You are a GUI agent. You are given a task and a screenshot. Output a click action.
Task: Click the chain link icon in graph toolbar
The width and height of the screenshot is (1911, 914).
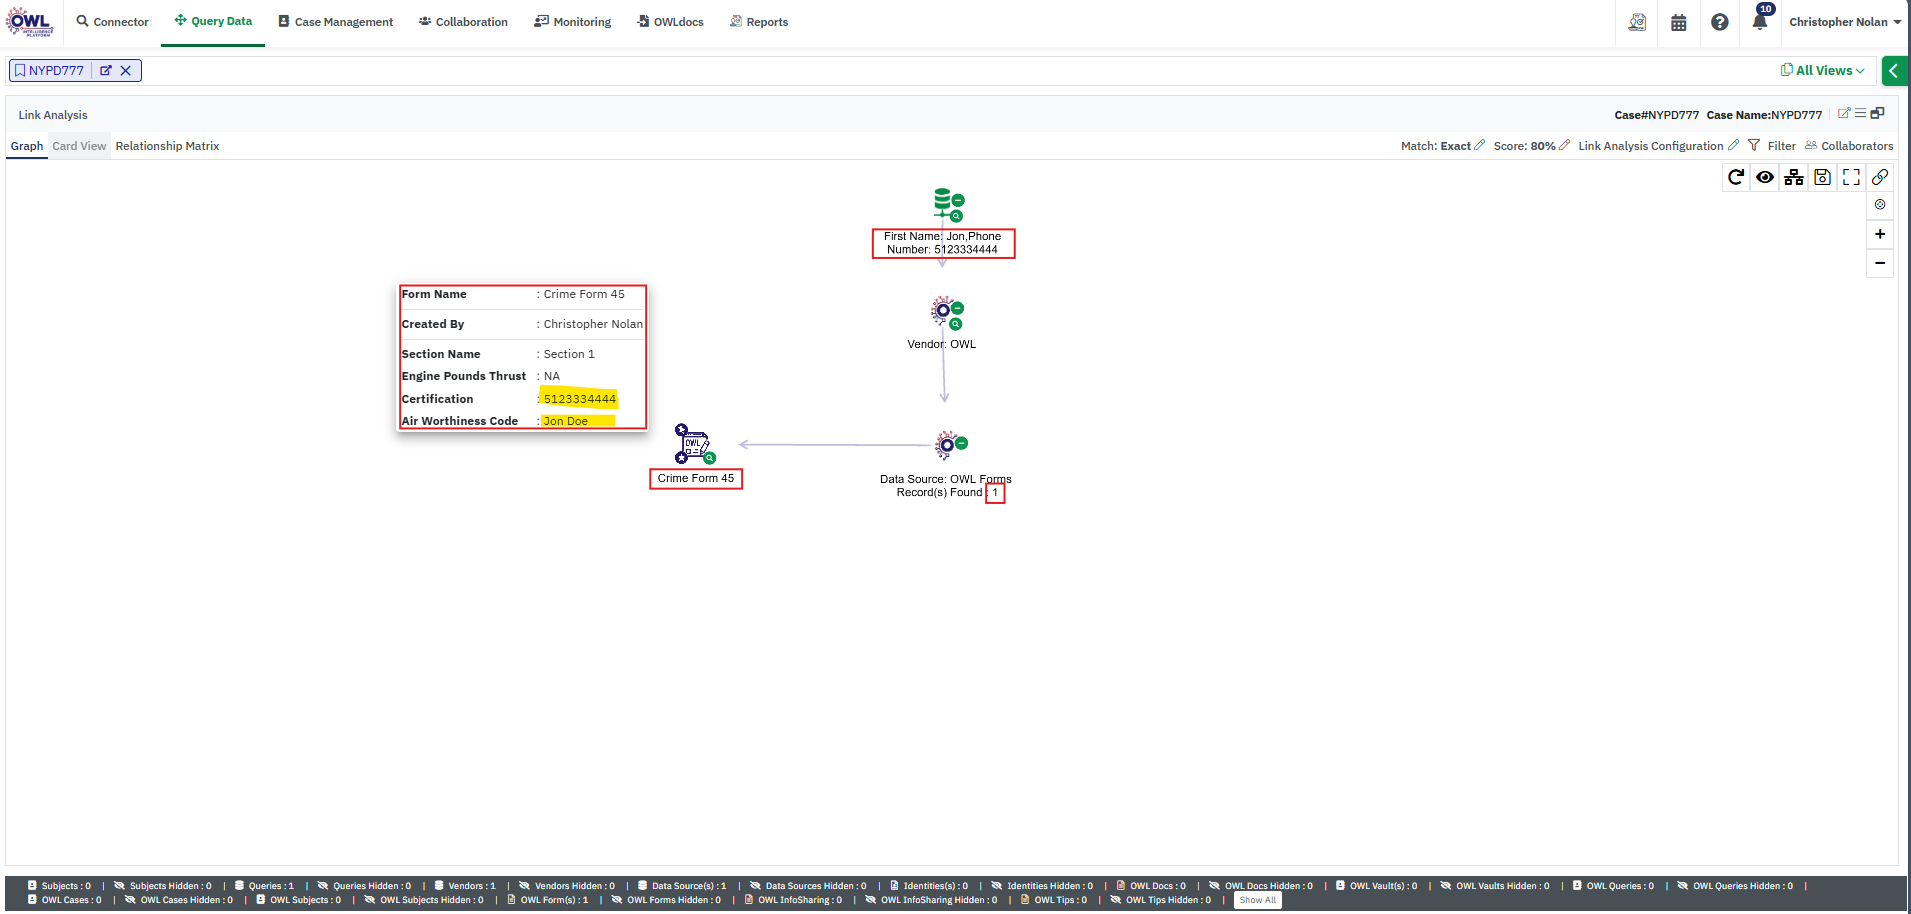coord(1880,177)
